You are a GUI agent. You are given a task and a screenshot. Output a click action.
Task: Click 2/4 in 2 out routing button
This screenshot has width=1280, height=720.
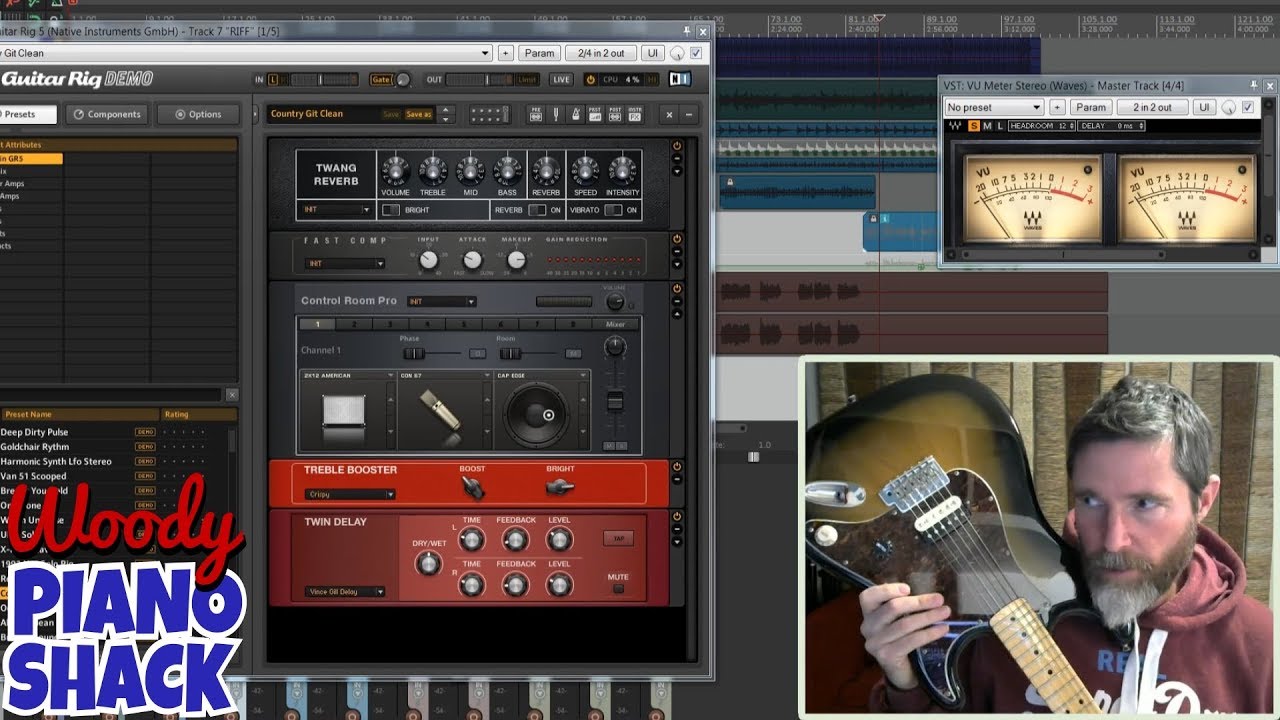601,53
